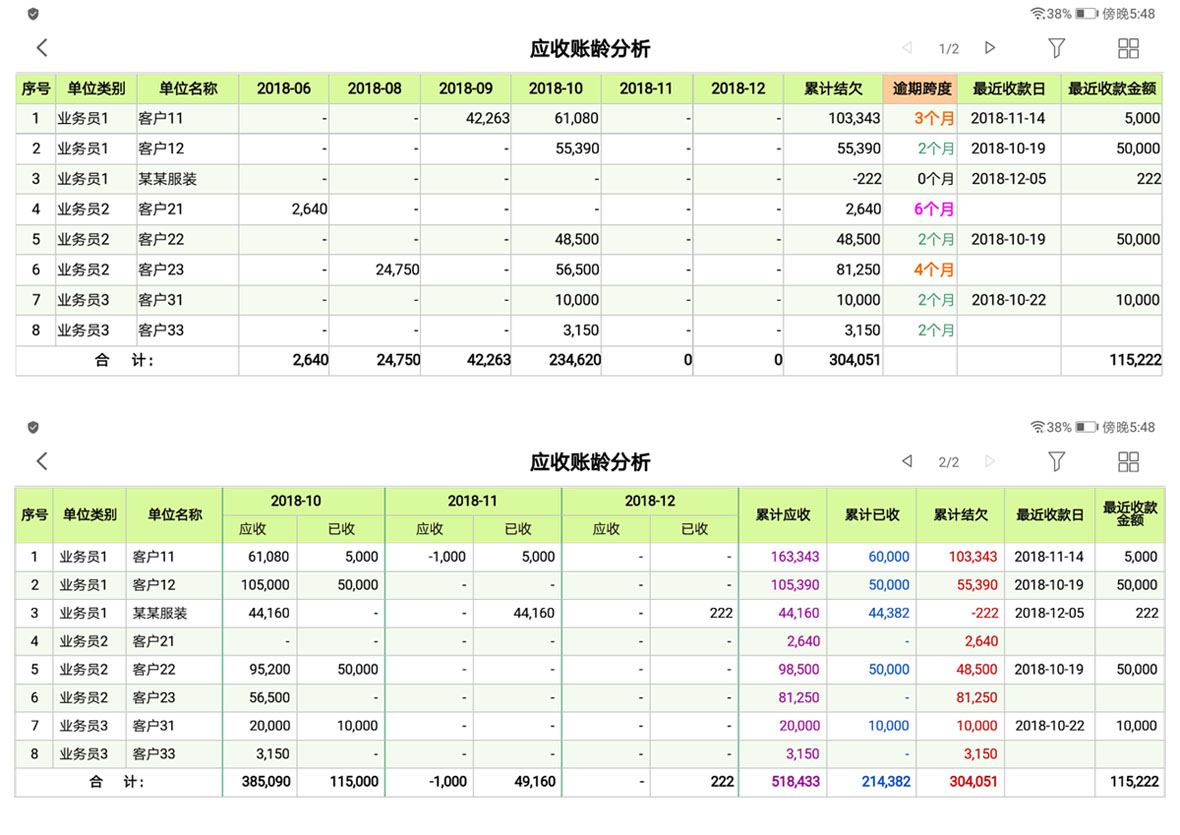Tap the -1,000 receivable in 客户11 row
This screenshot has height=835, width=1180.
pos(447,557)
